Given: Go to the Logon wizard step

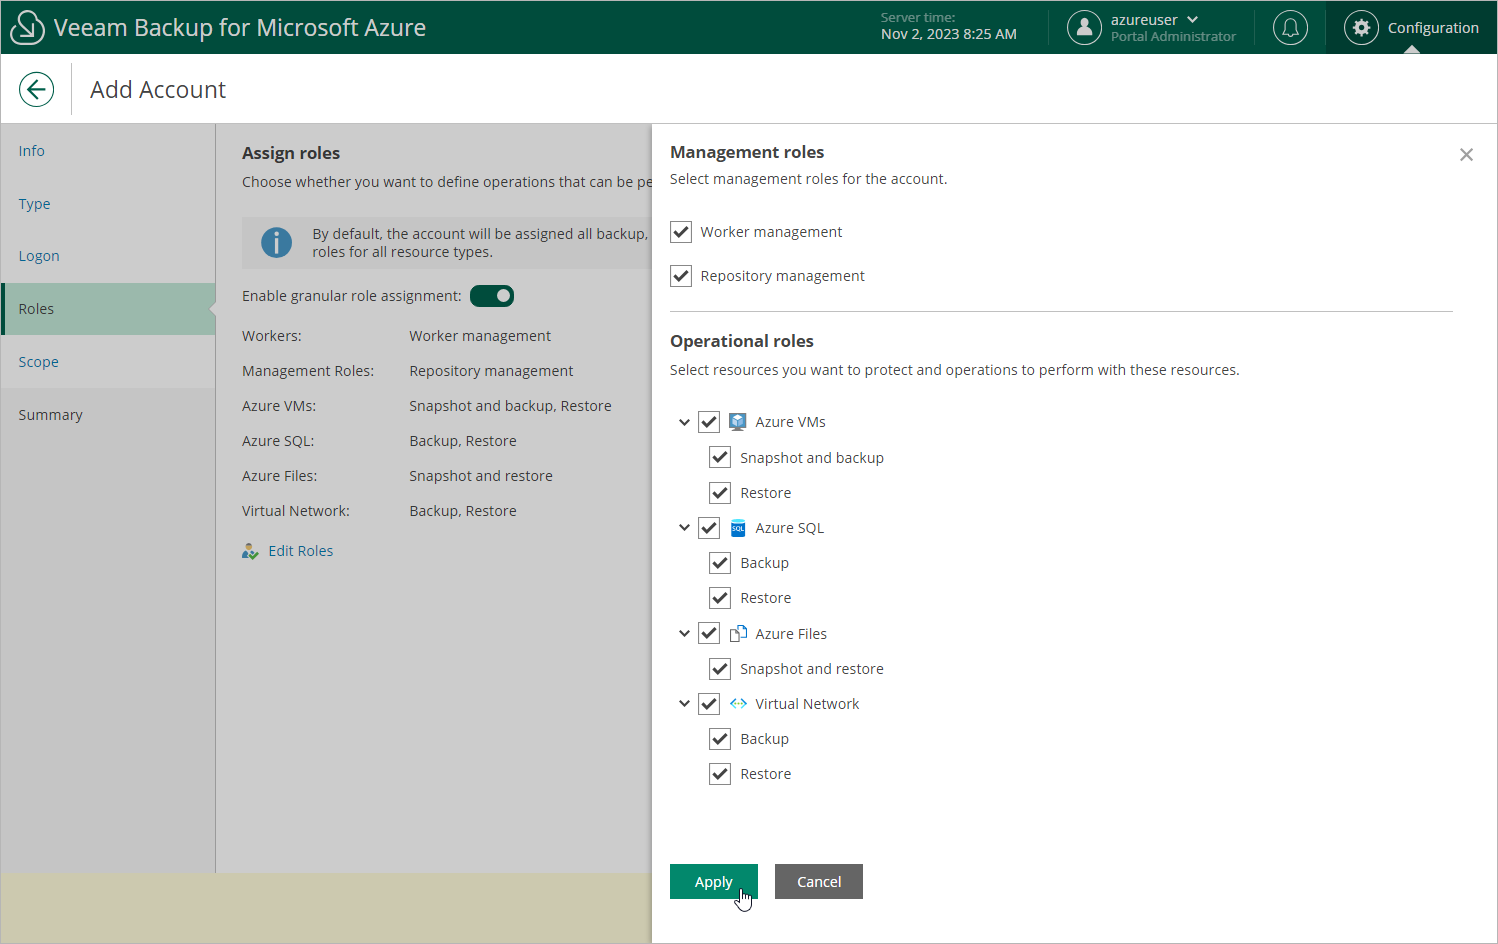Looking at the screenshot, I should pos(108,256).
